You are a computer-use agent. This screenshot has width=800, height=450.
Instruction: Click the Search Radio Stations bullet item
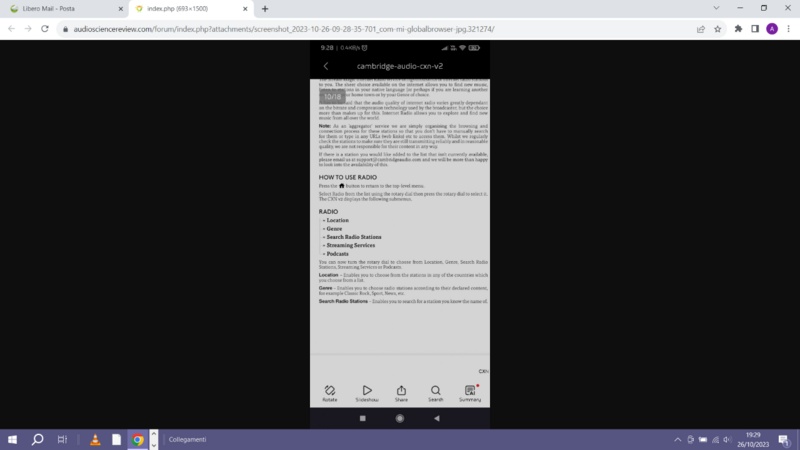pyautogui.click(x=354, y=237)
